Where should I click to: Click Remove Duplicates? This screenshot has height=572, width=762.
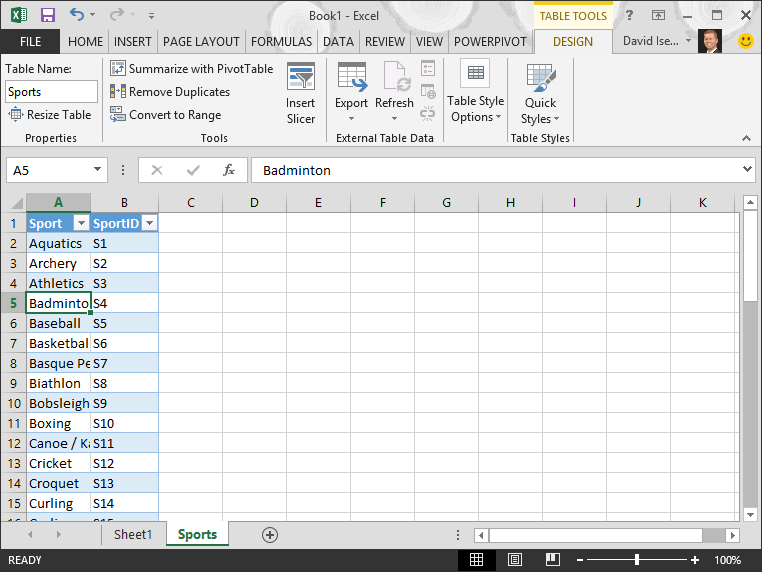(170, 91)
